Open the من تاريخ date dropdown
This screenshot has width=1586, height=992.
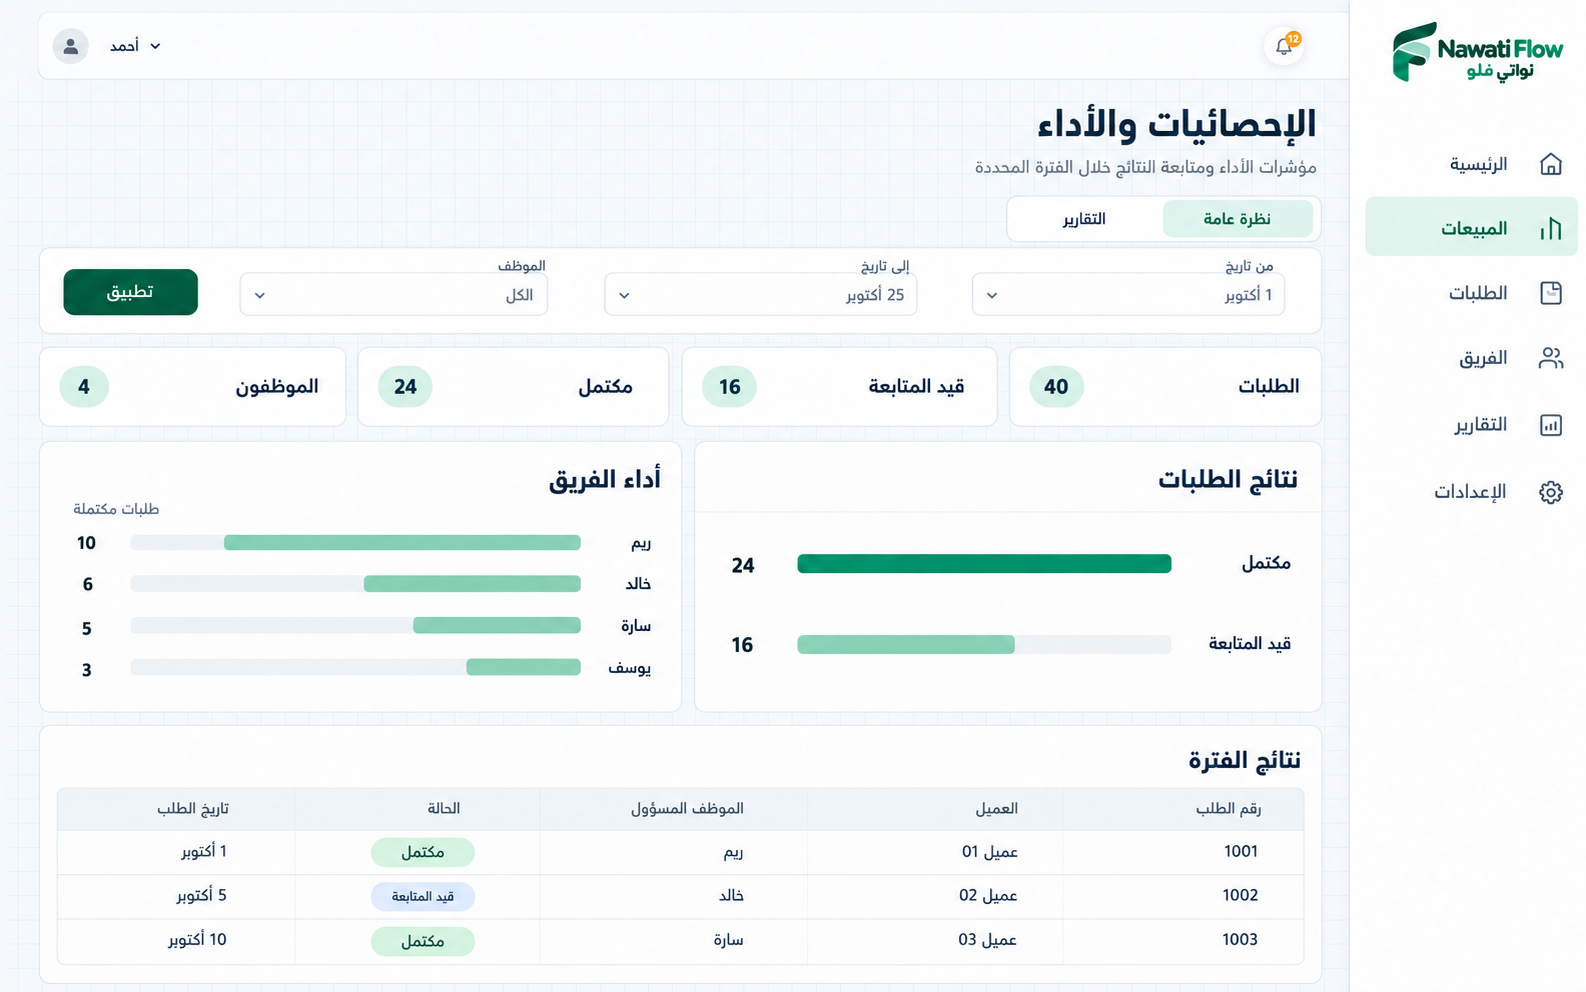1128,295
